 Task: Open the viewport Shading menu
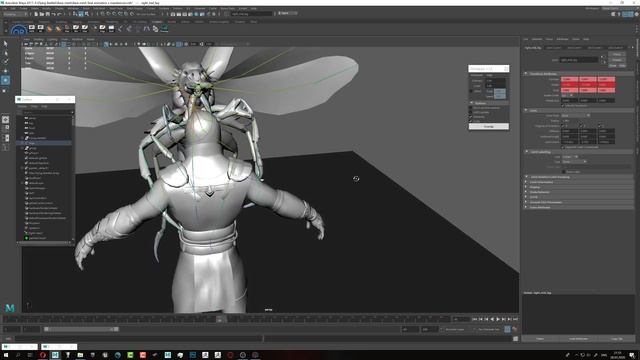point(38,39)
